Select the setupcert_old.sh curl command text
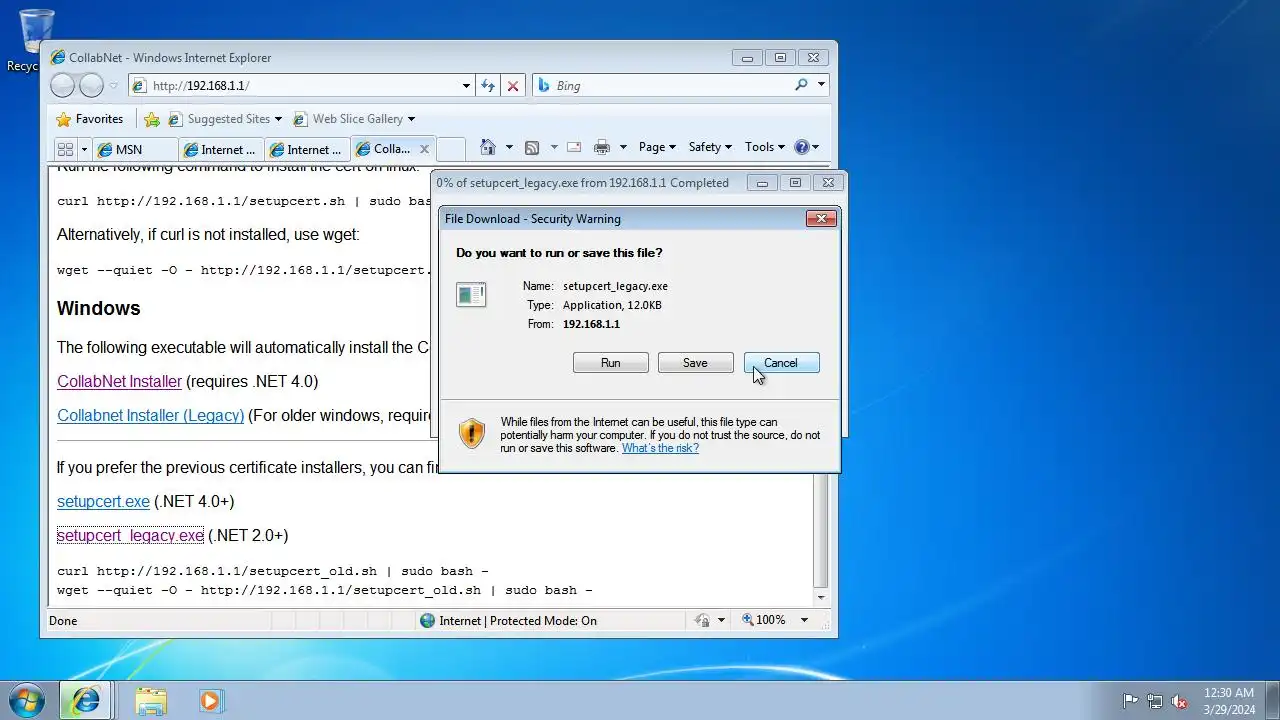Image resolution: width=1280 pixels, height=720 pixels. click(273, 571)
